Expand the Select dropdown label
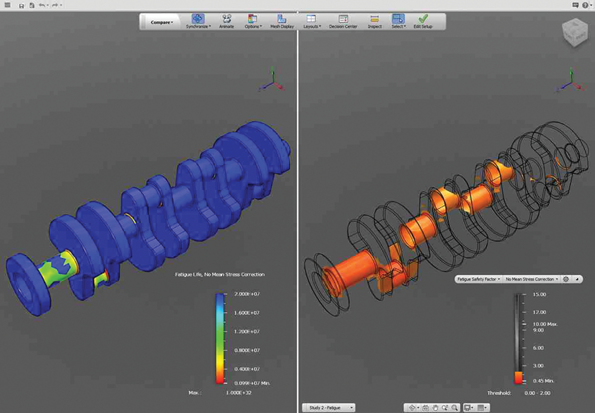Image resolution: width=595 pixels, height=413 pixels. [399, 27]
